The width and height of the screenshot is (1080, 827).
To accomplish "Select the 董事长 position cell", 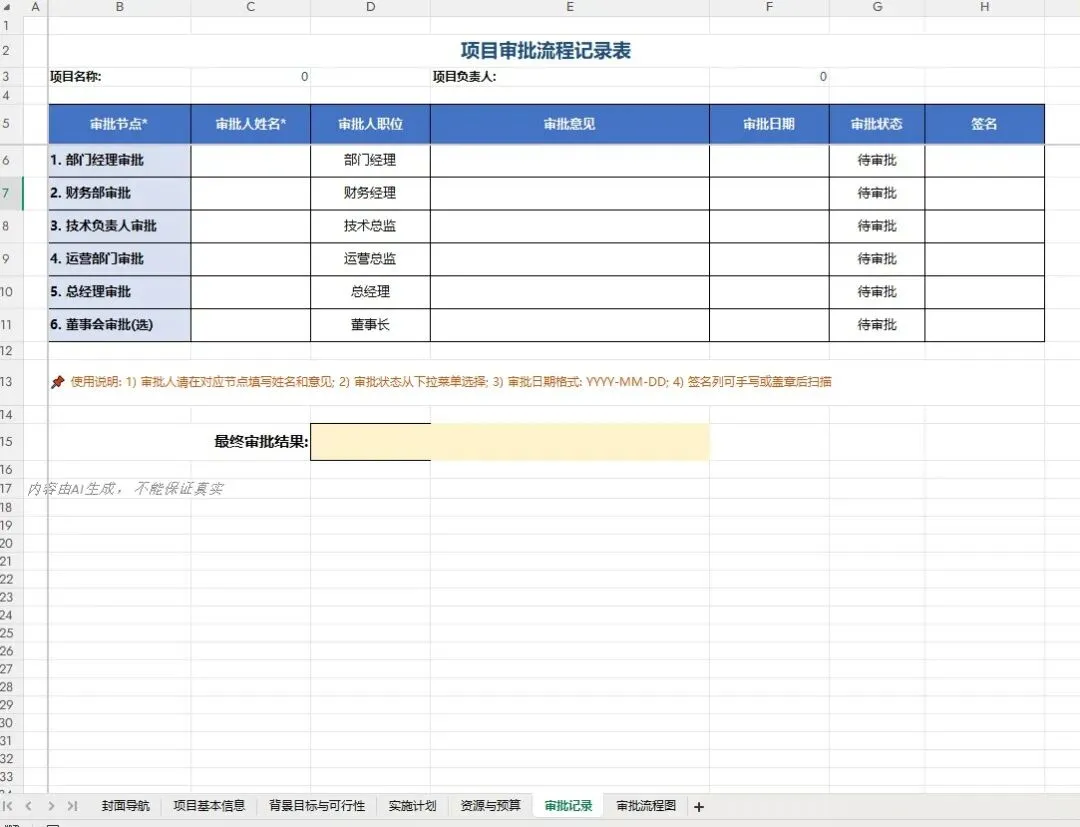I will (x=371, y=325).
